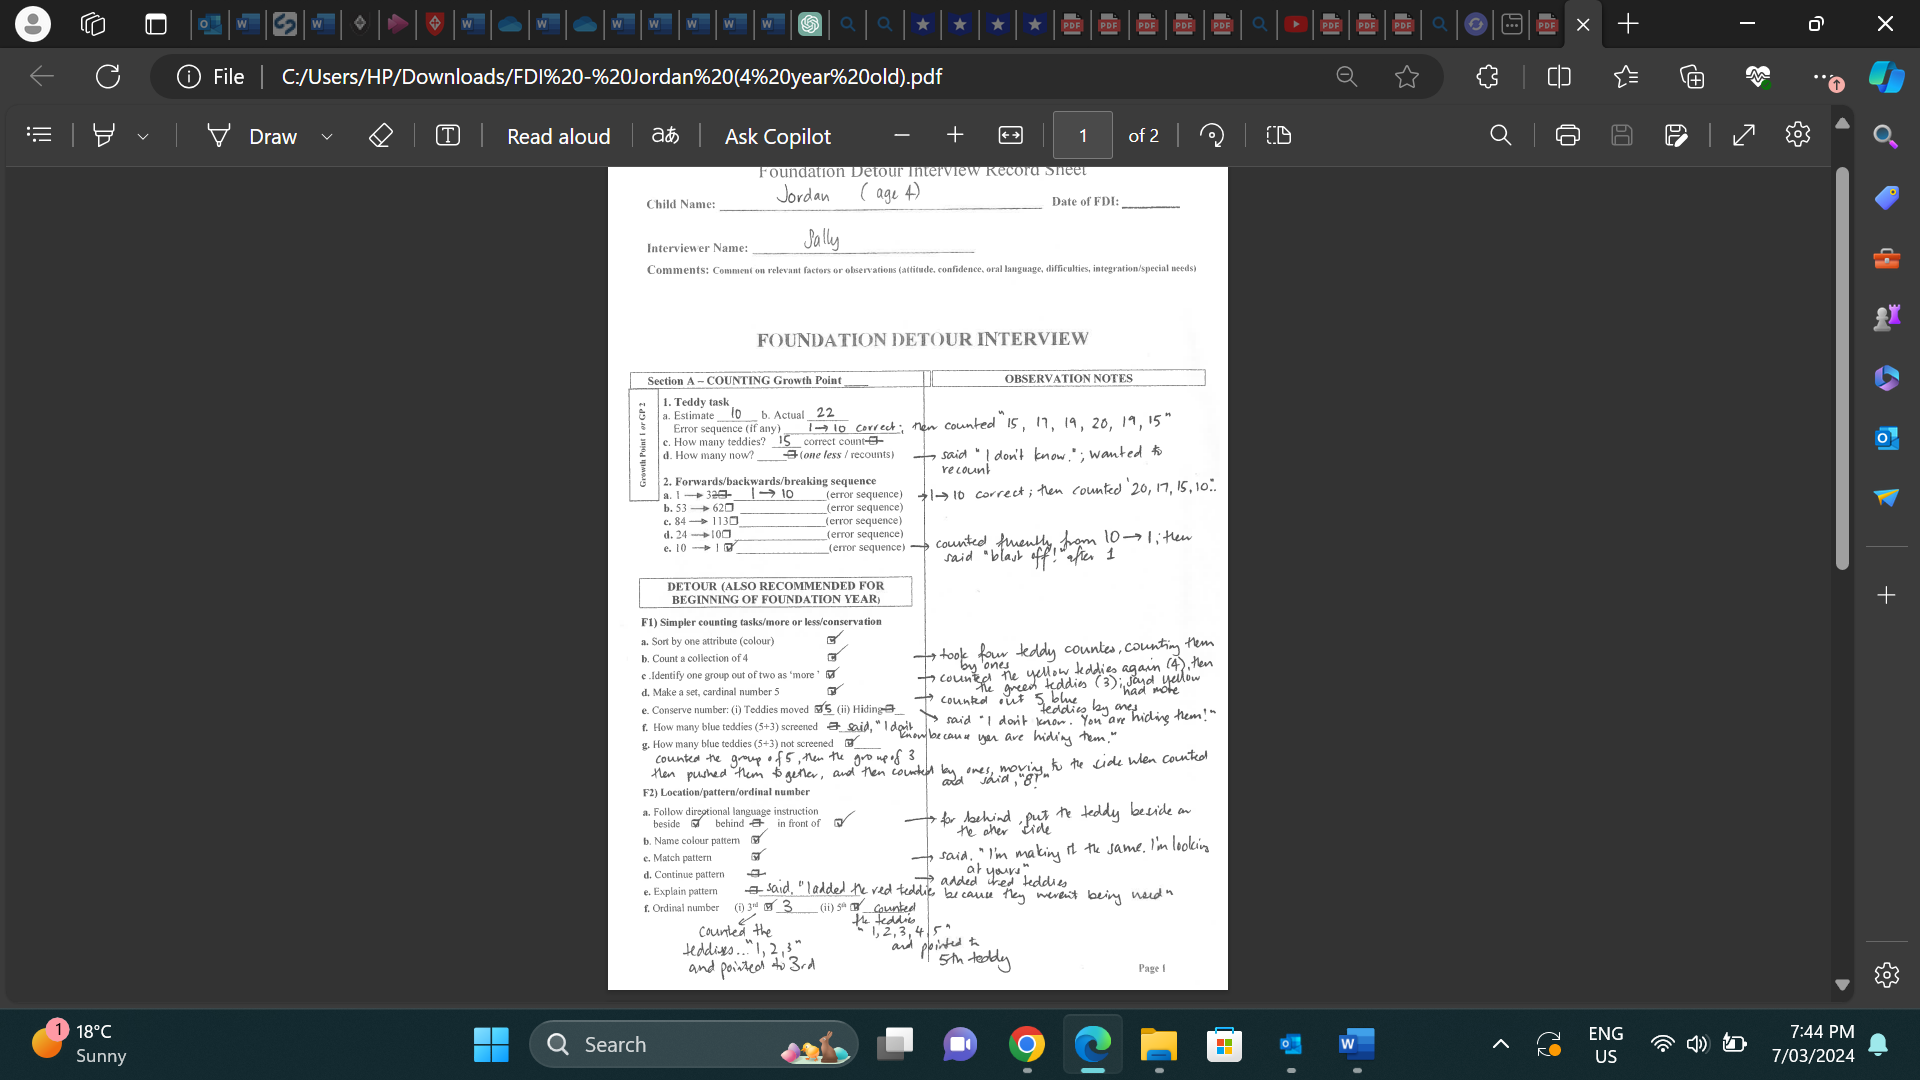Save the PDF with Save as

[x=1677, y=135]
